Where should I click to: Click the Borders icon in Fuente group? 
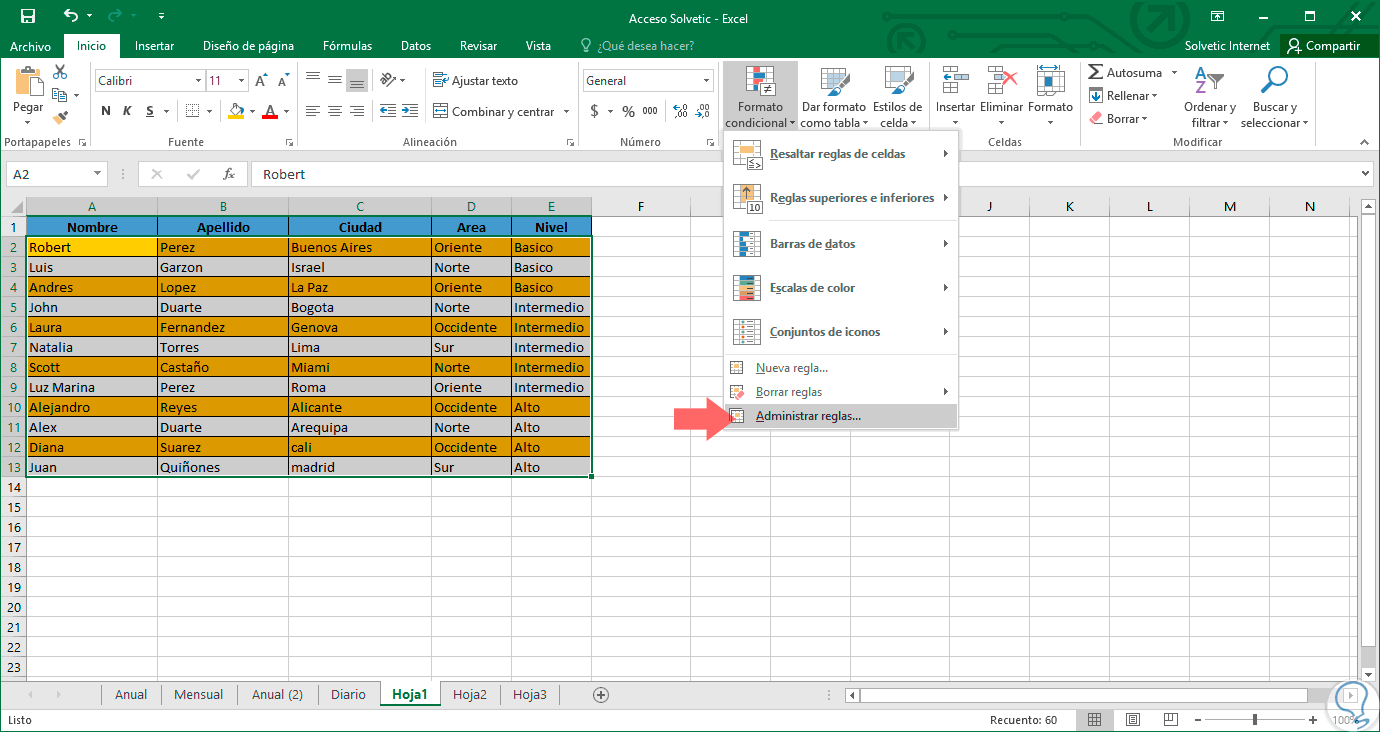tap(193, 111)
